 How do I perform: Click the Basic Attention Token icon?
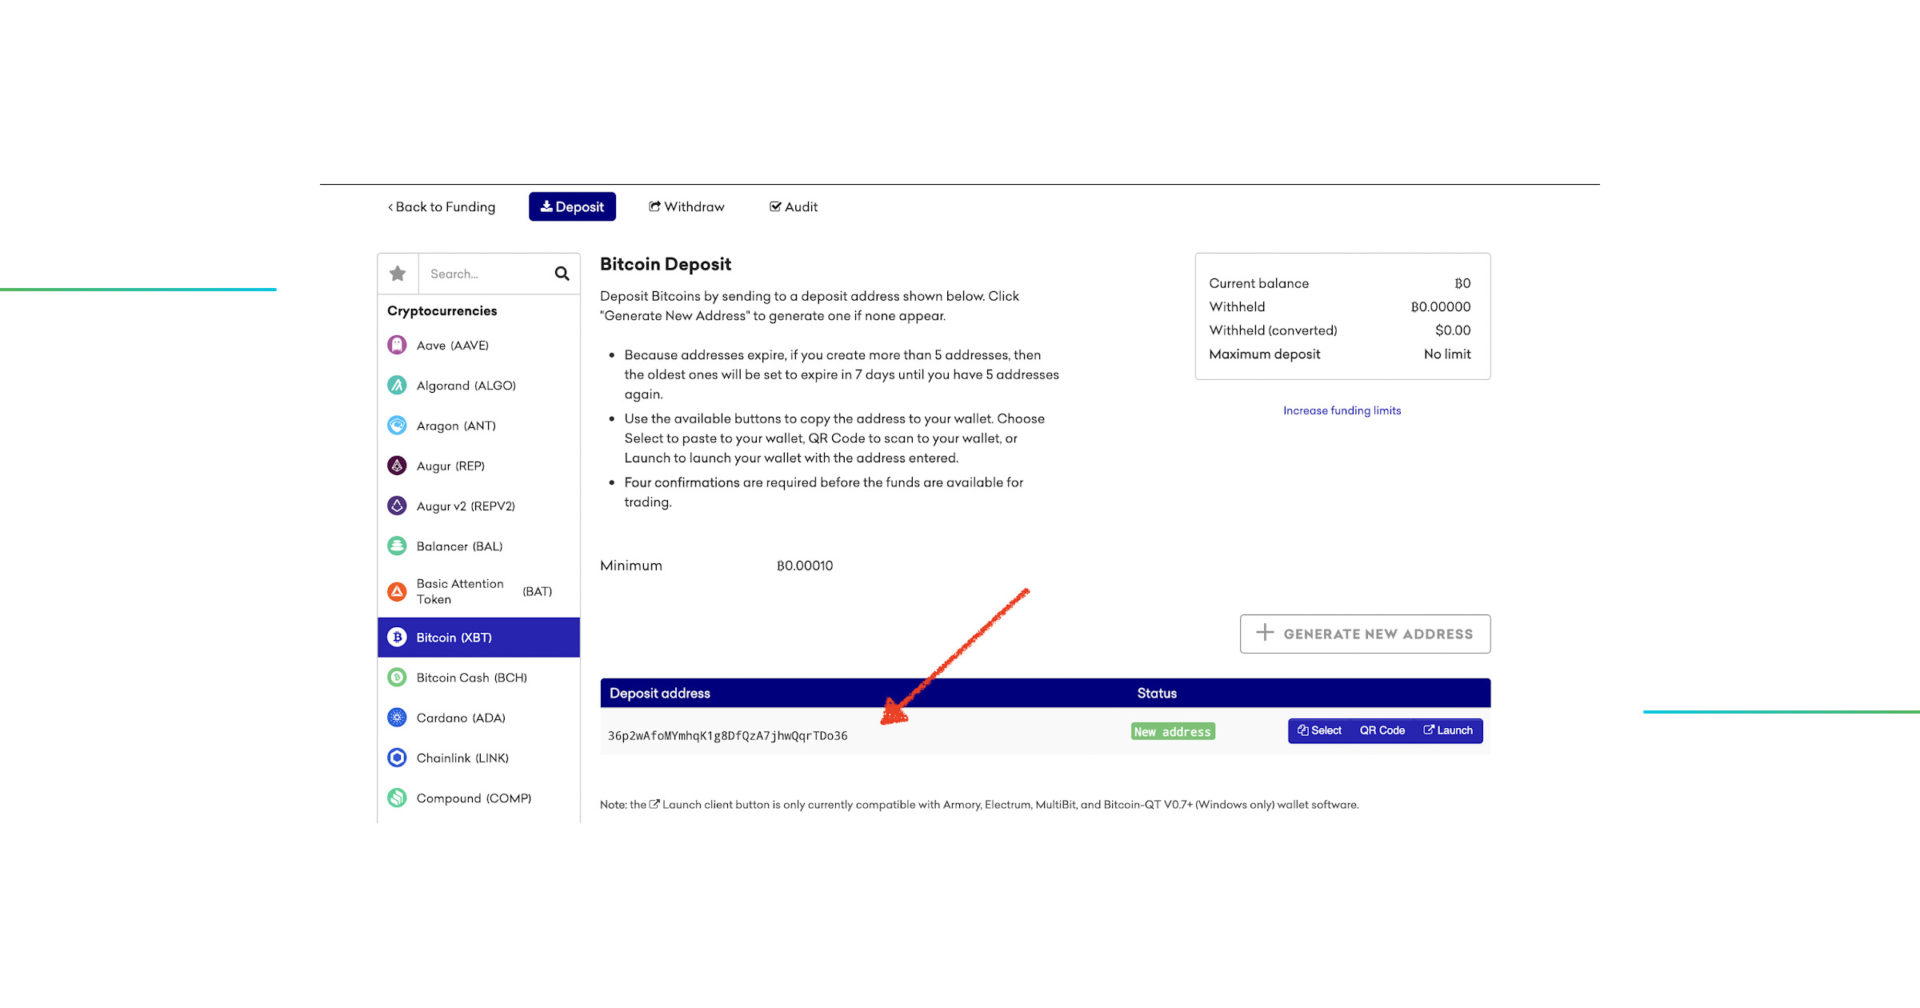click(397, 591)
